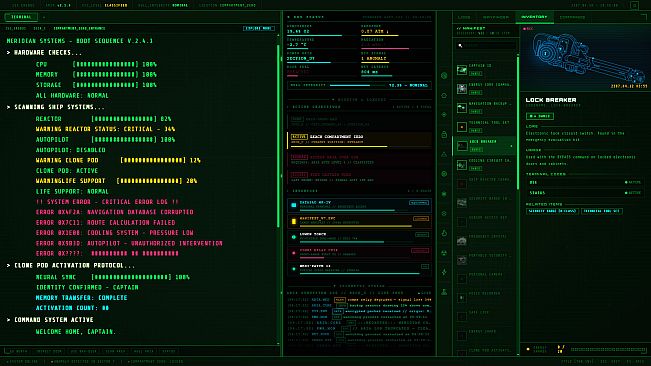Click the badge on the MANIFEST_N7.ENC card

tap(421, 219)
